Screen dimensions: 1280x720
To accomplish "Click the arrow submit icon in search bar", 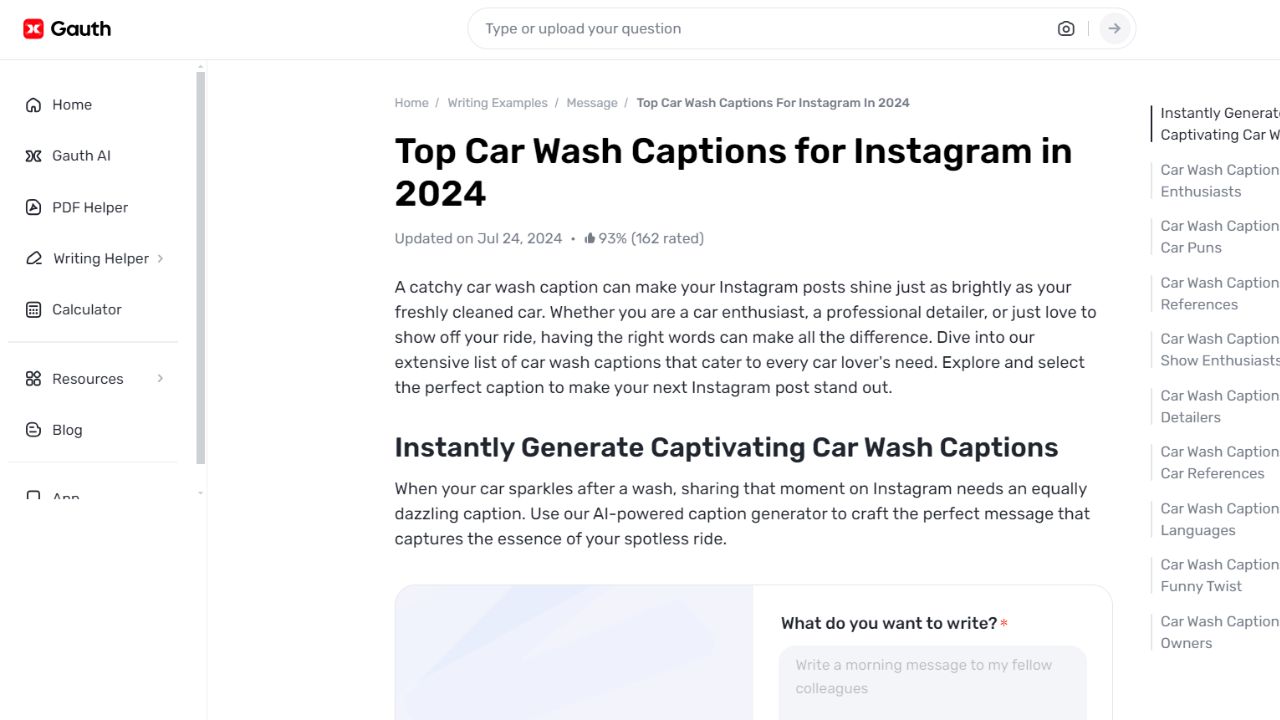I will (1113, 28).
